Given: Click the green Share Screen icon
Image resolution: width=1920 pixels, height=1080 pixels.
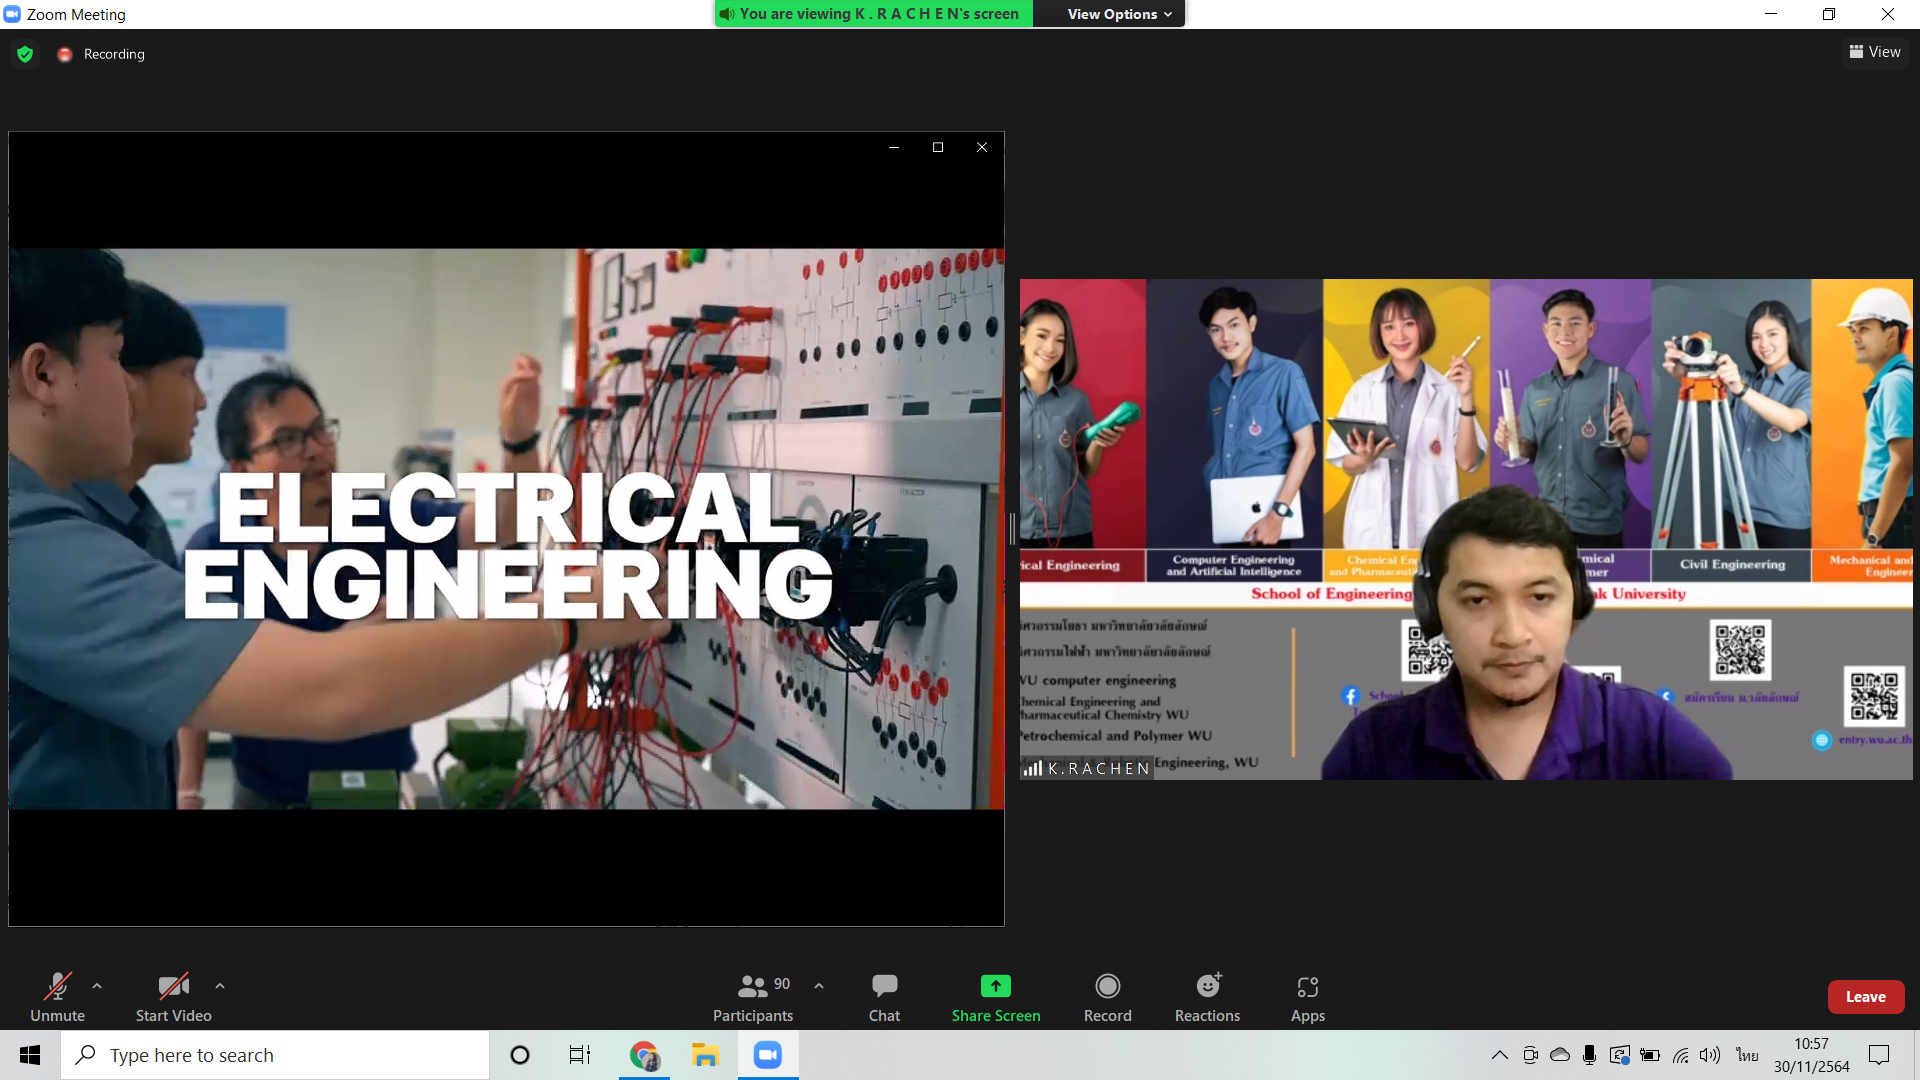Looking at the screenshot, I should click(x=995, y=987).
